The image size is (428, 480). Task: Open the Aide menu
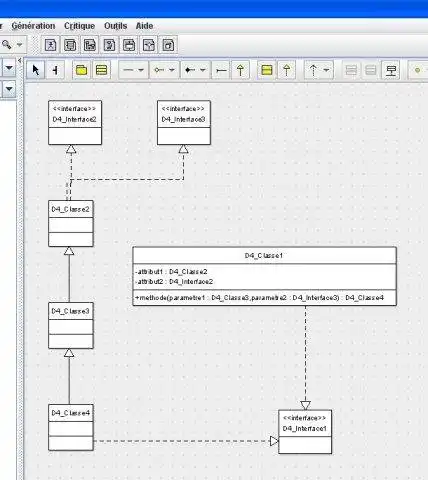[144, 26]
